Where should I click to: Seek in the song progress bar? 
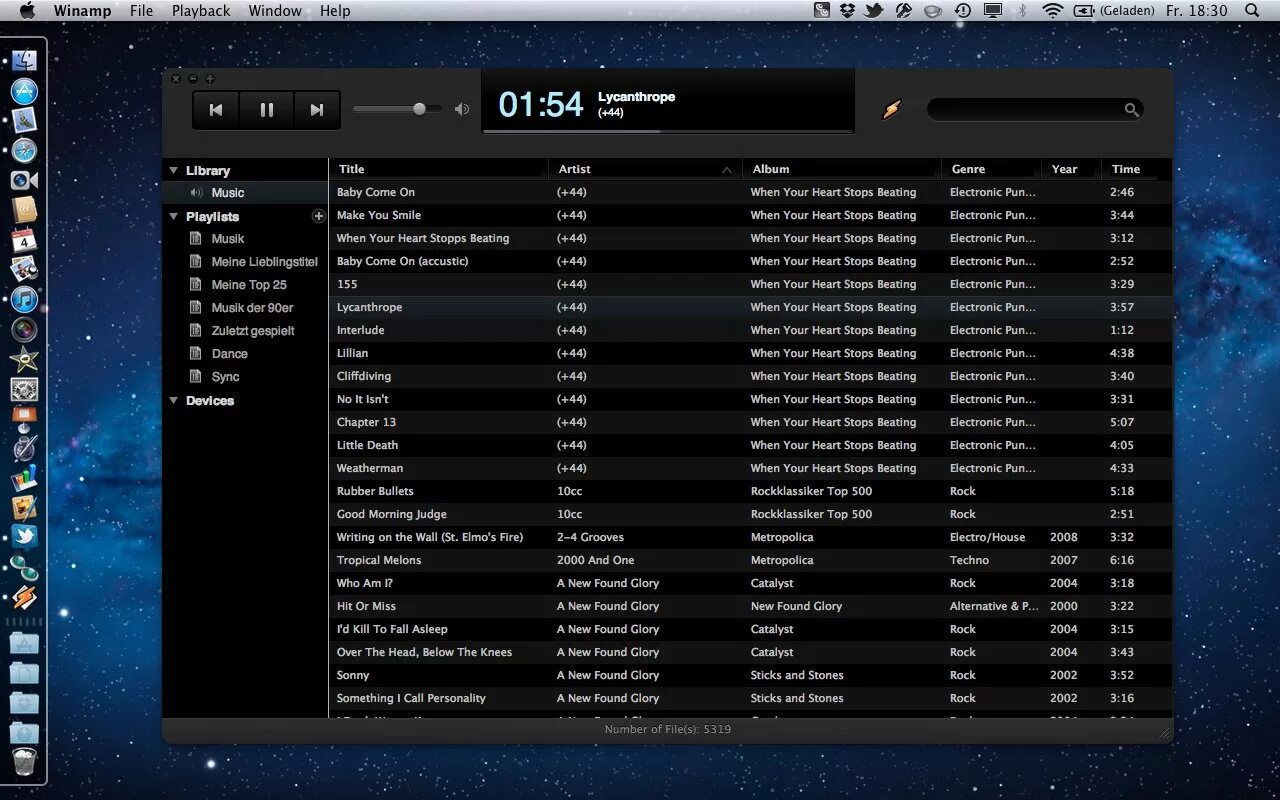668,131
